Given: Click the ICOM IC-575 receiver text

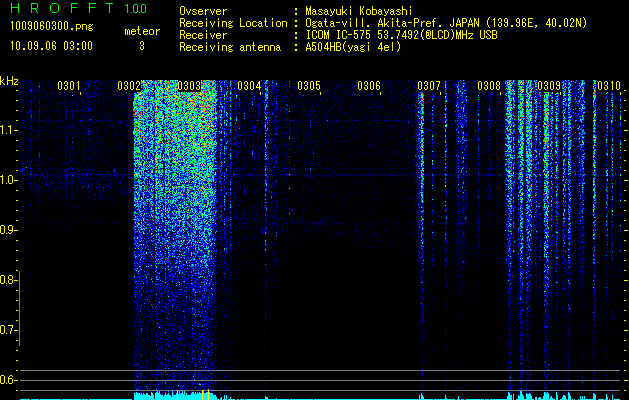Looking at the screenshot, I should tap(401, 35).
